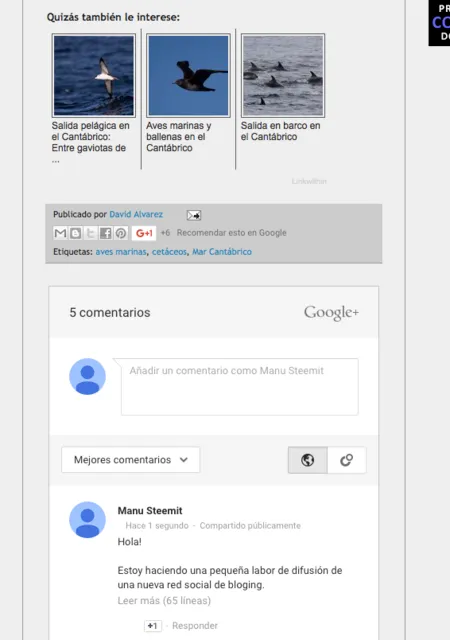Share post on Pinterest icon
Screen dimensions: 450x640
coord(120,233)
